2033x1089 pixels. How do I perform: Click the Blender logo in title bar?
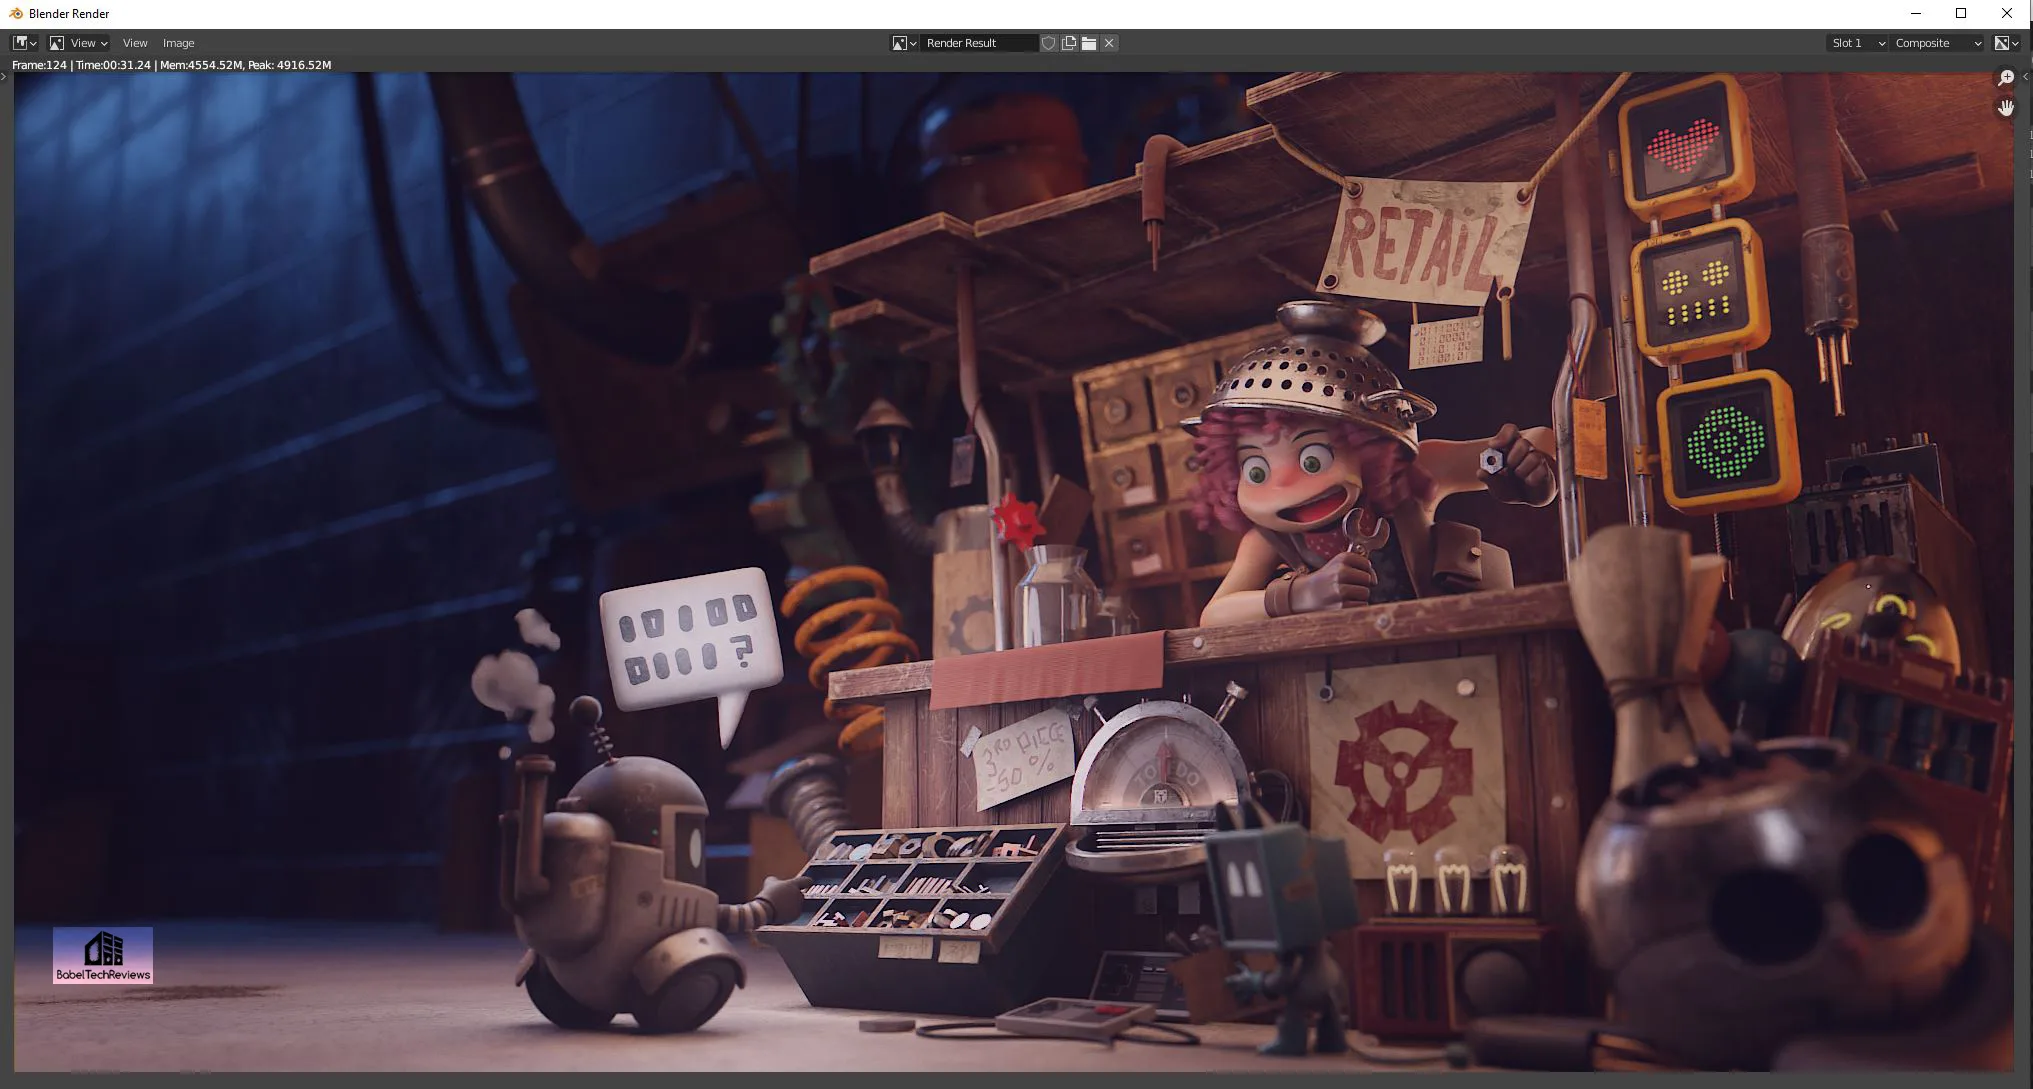point(16,14)
